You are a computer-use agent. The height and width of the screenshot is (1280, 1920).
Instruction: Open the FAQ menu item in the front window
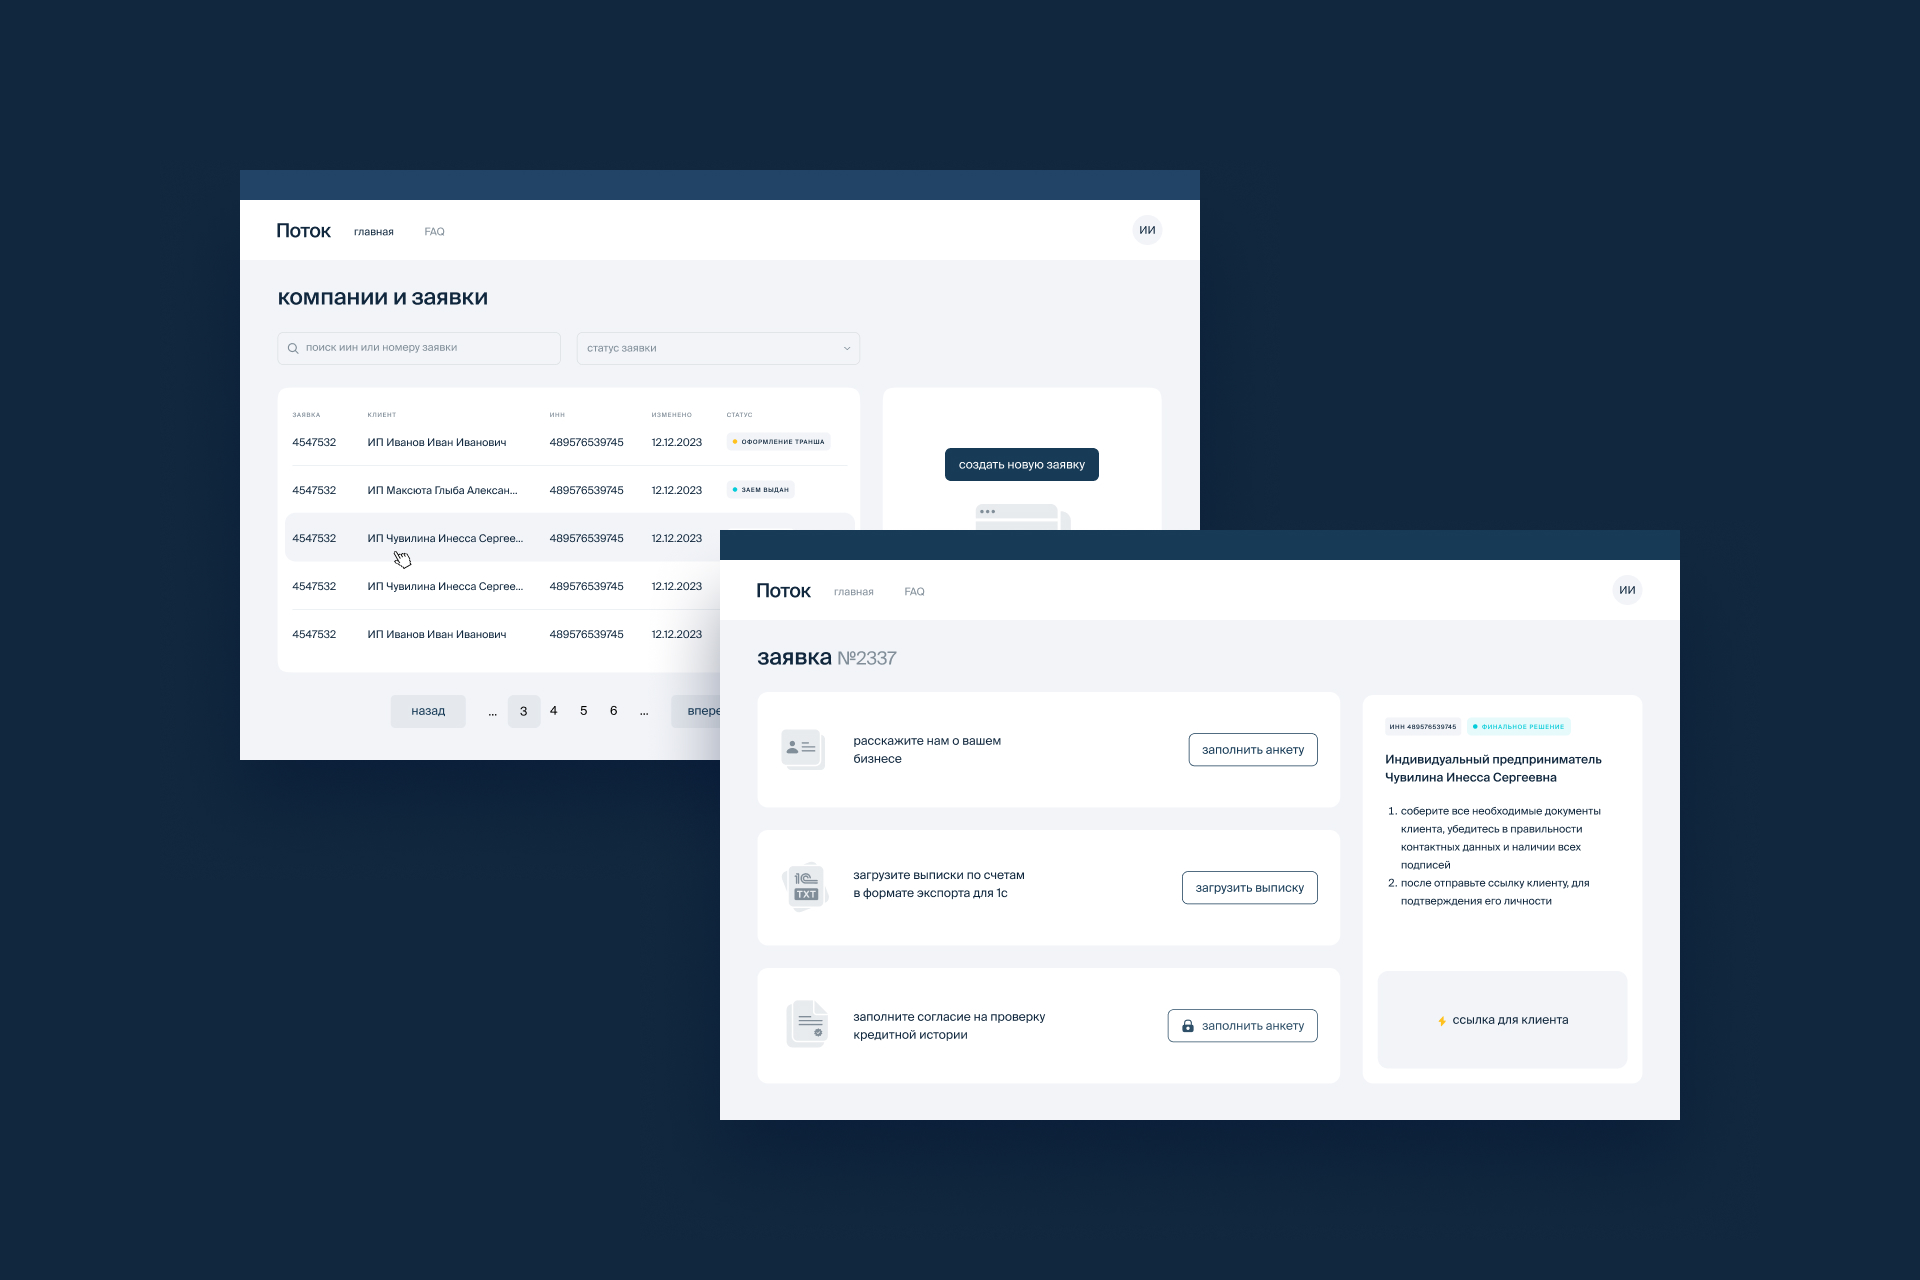coord(914,592)
